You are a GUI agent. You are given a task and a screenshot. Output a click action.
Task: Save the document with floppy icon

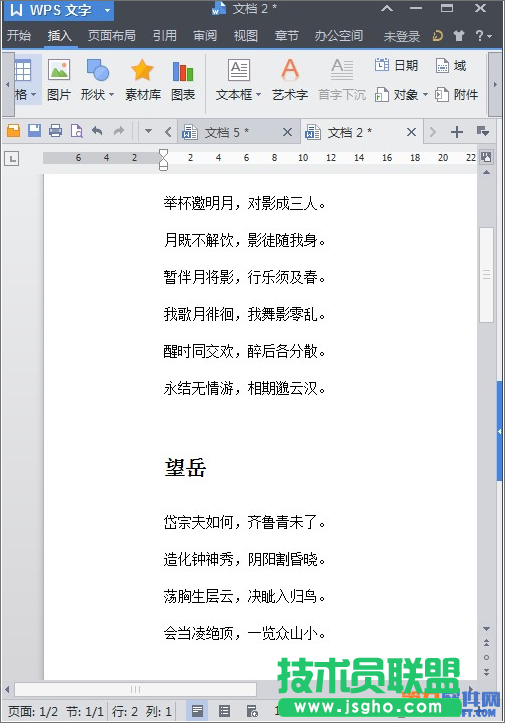pos(35,131)
